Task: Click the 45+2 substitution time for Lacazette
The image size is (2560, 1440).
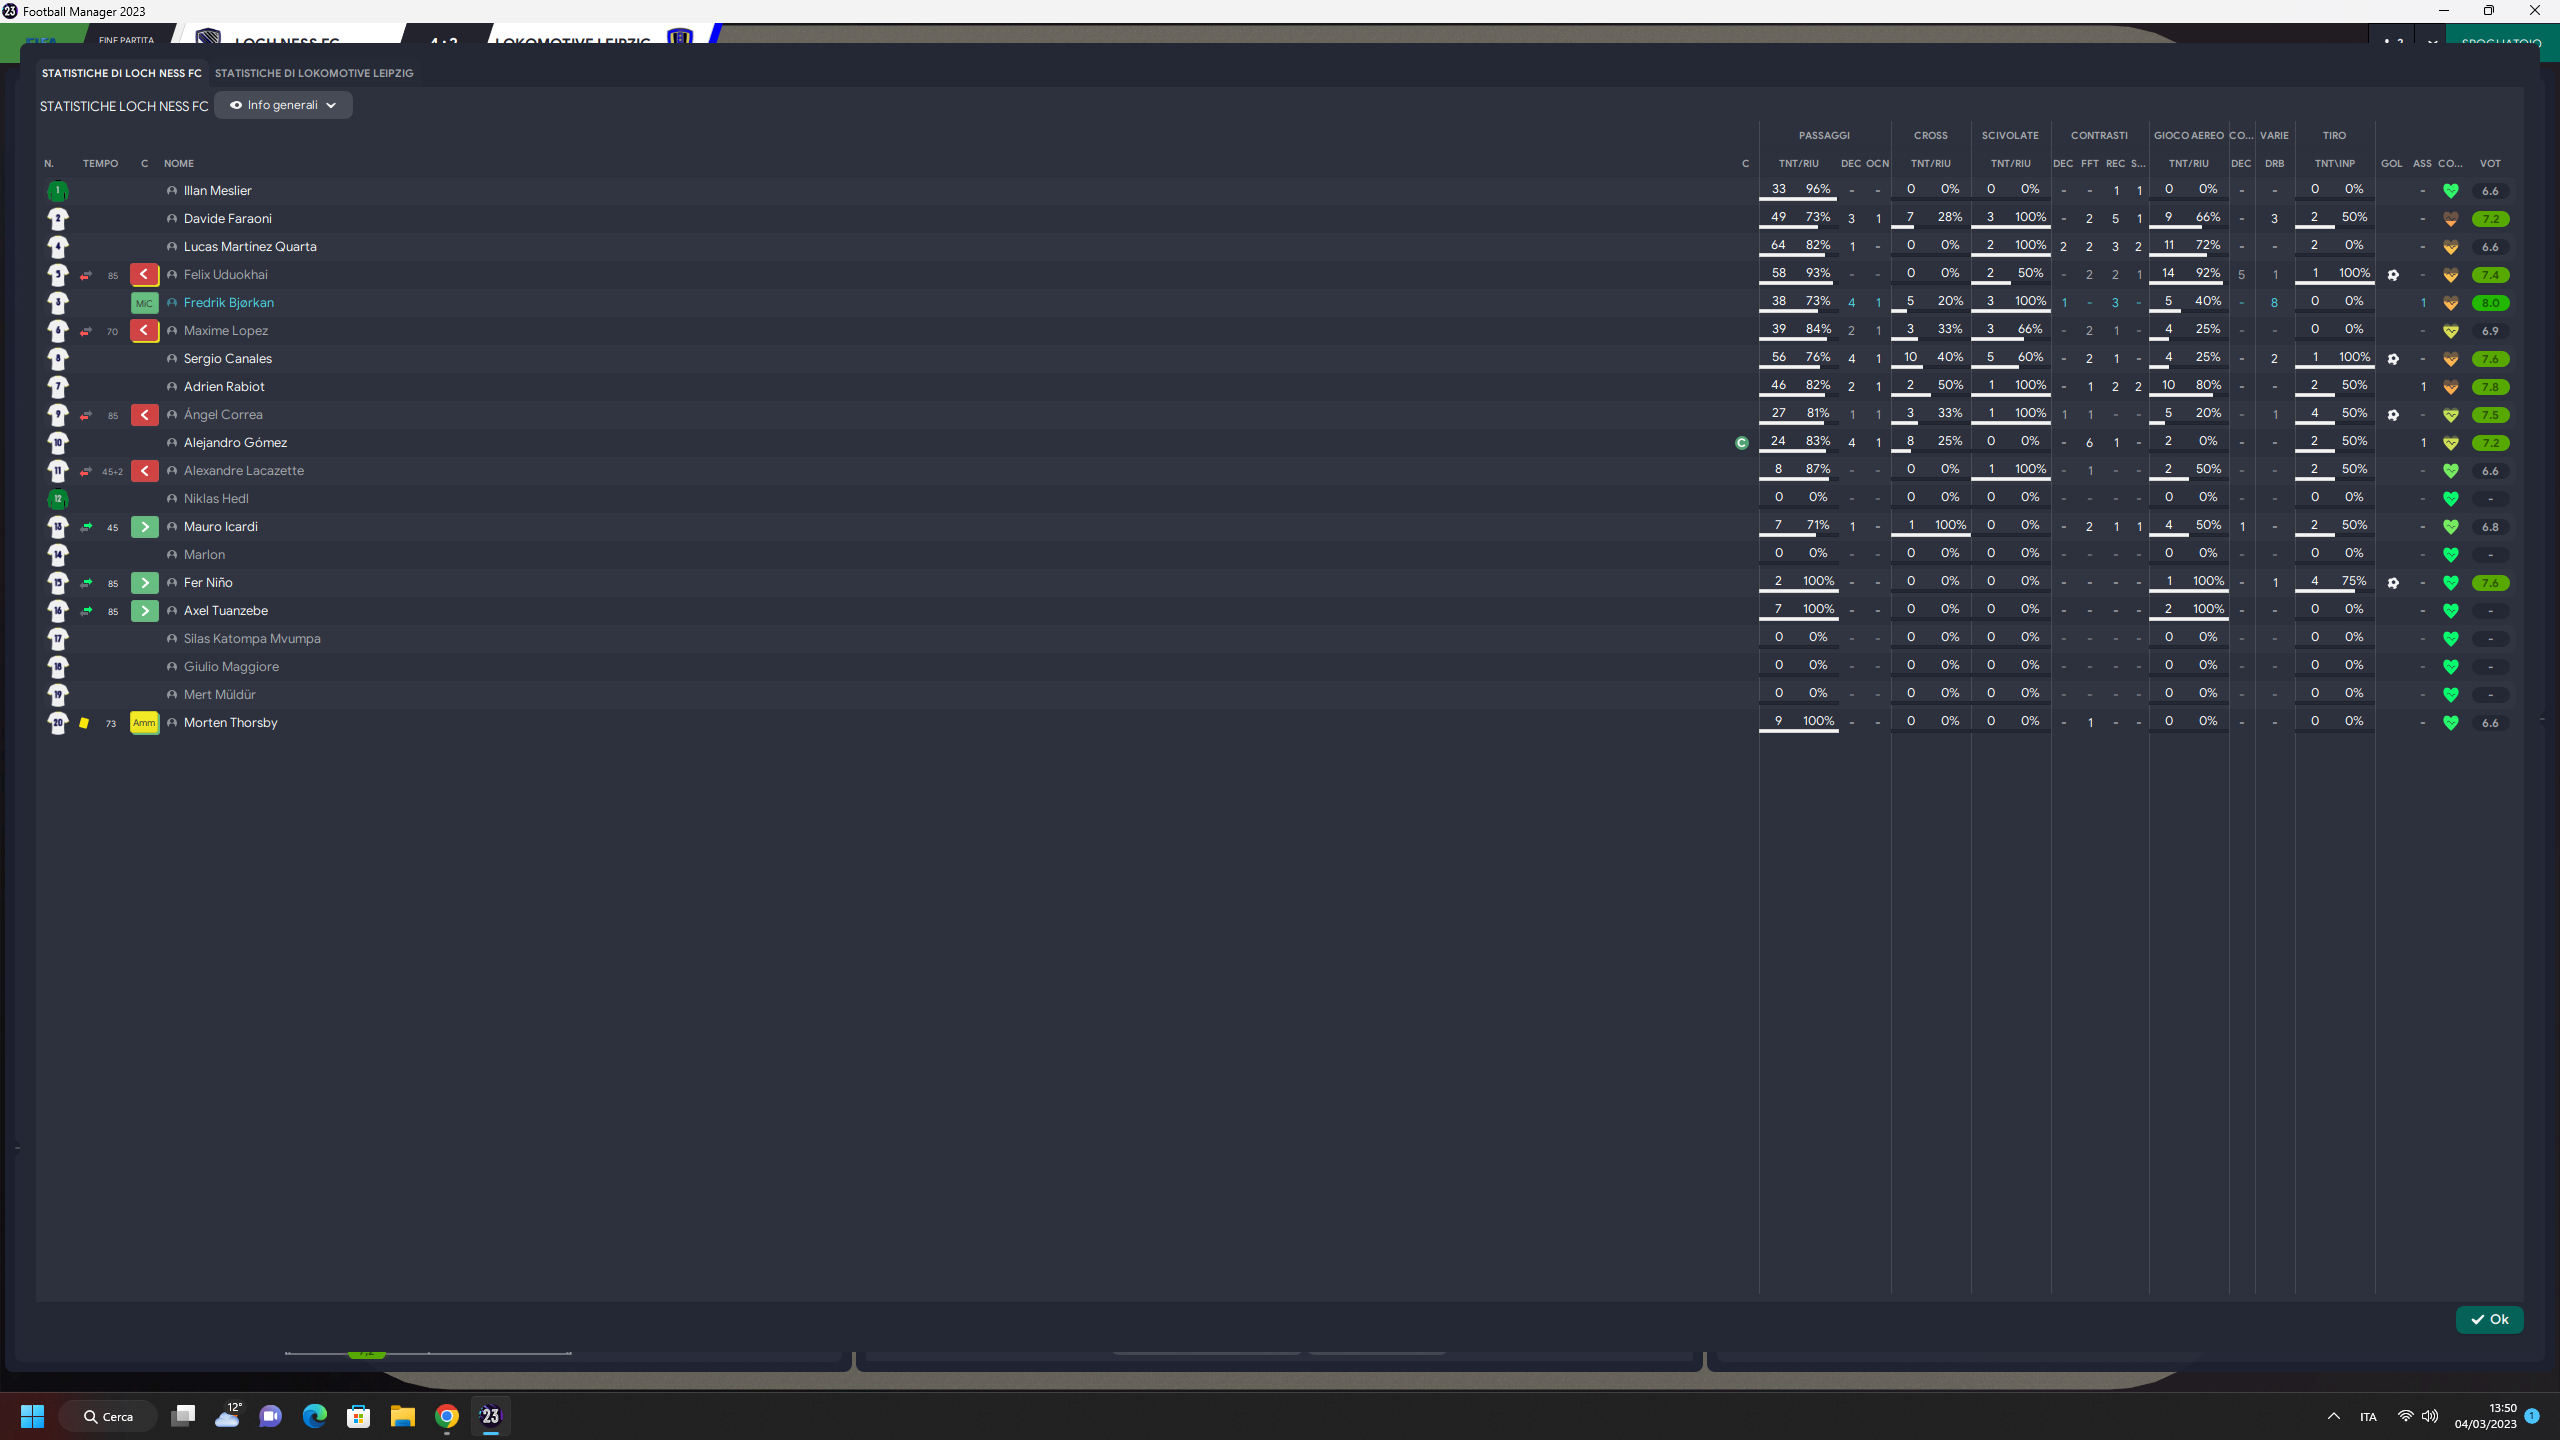Action: [112, 471]
